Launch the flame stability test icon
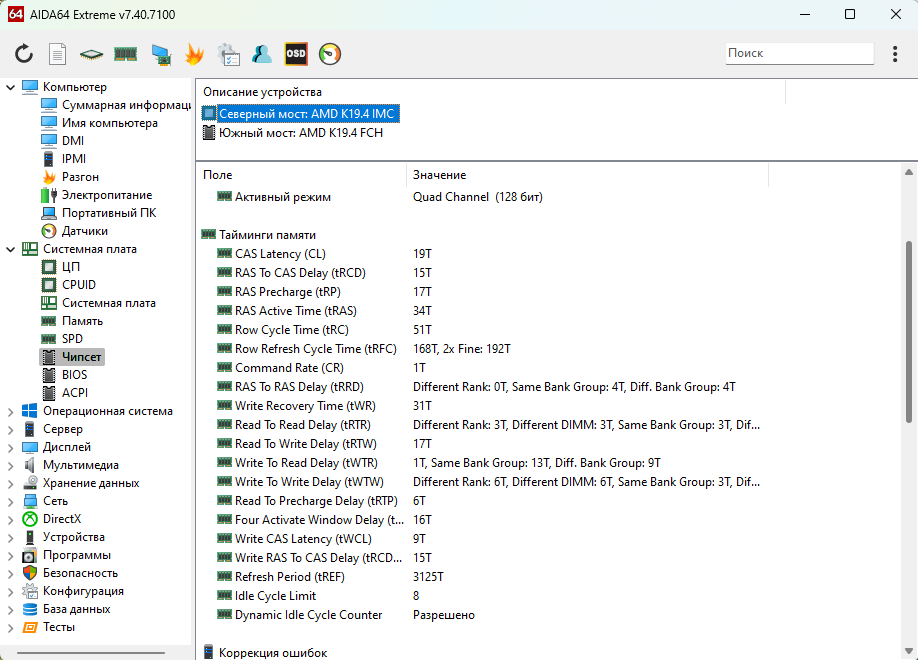This screenshot has width=918, height=660. click(x=194, y=54)
